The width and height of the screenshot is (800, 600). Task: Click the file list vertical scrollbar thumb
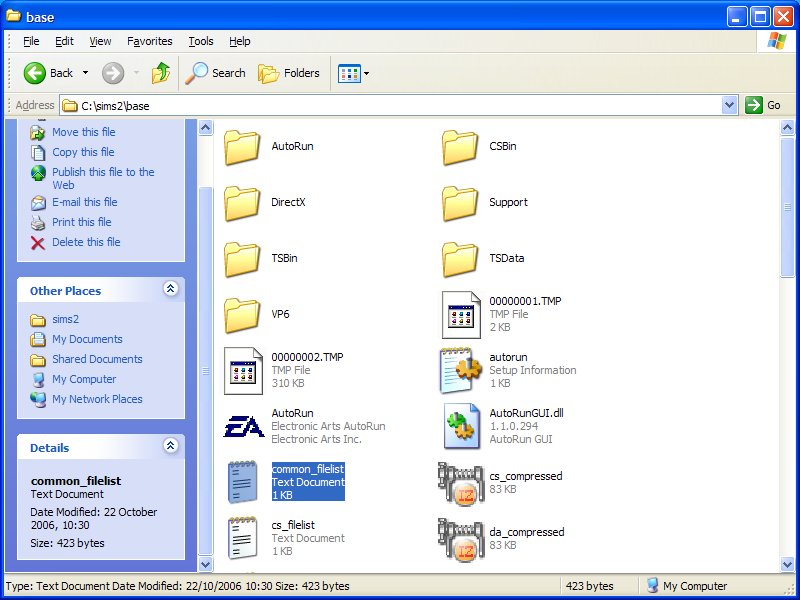point(787,207)
